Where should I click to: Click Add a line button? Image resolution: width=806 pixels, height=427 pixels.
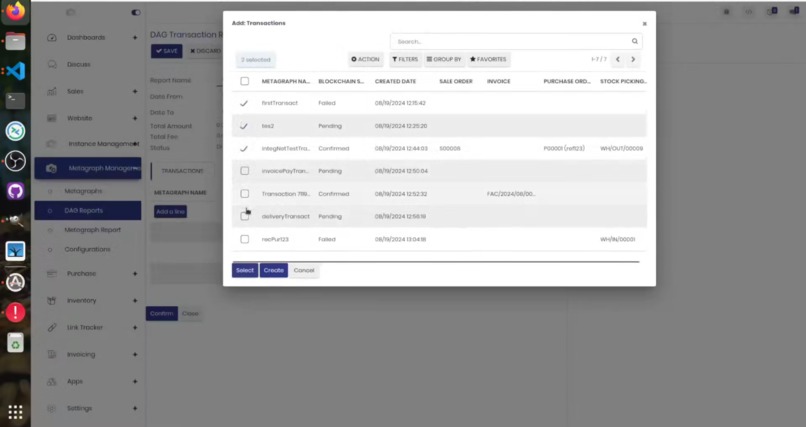point(170,212)
